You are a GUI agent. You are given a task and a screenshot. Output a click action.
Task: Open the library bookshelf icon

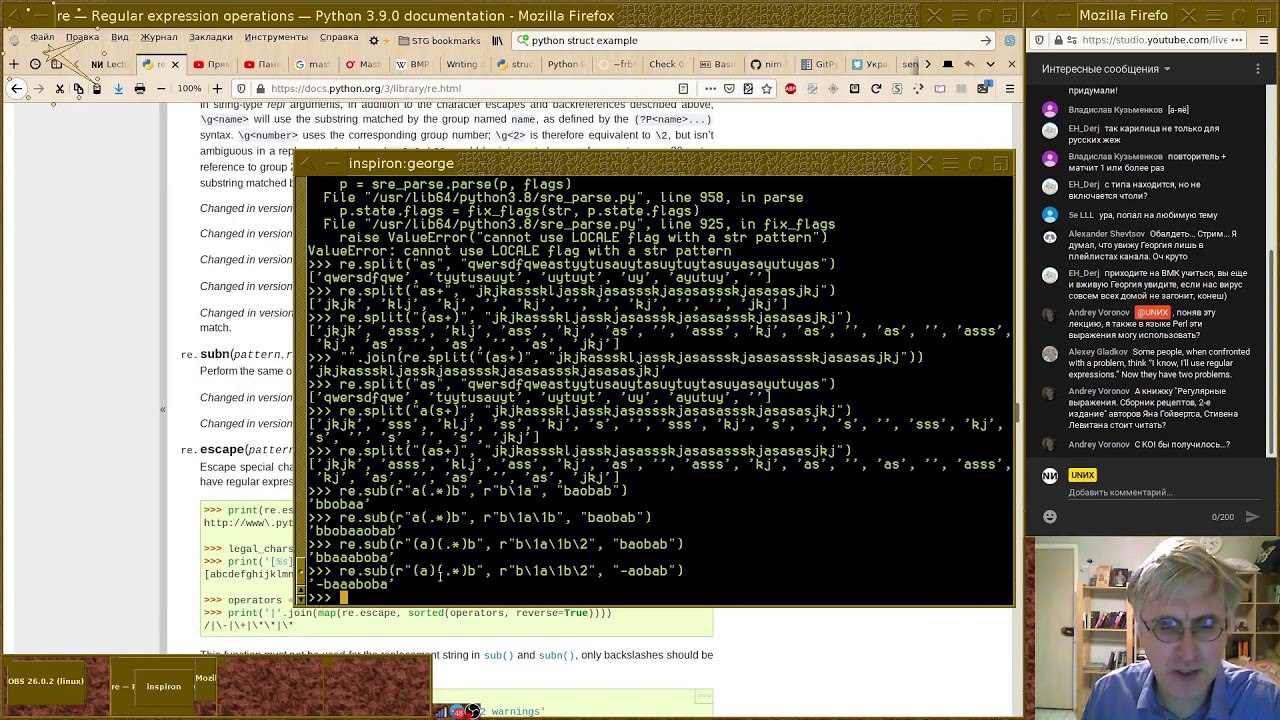click(x=497, y=40)
